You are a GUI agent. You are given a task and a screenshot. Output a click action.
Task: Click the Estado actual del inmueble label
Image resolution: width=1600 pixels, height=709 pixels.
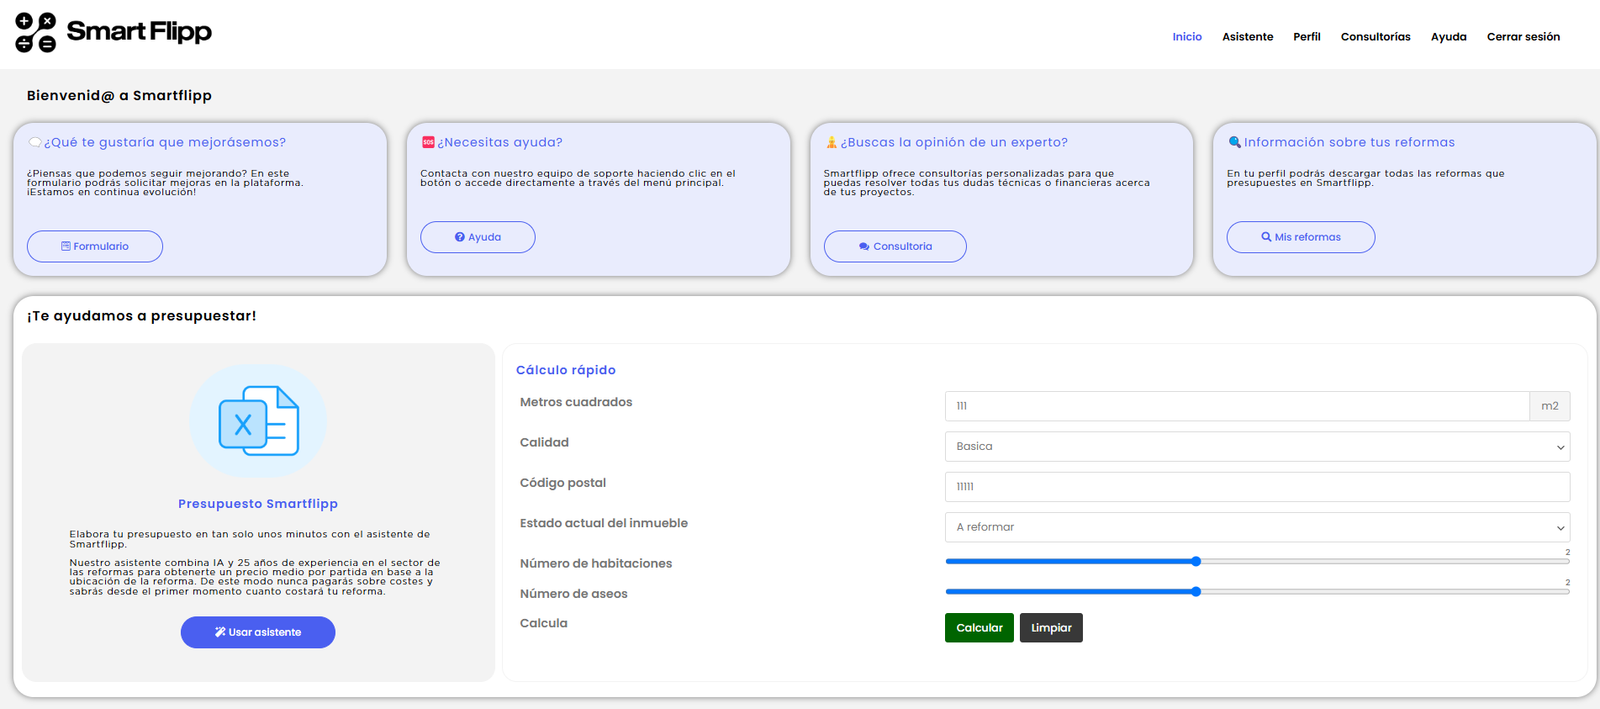click(604, 523)
